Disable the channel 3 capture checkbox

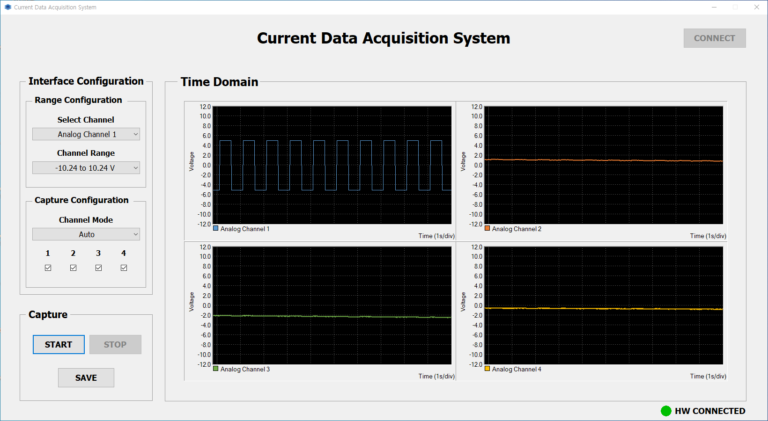pos(98,268)
